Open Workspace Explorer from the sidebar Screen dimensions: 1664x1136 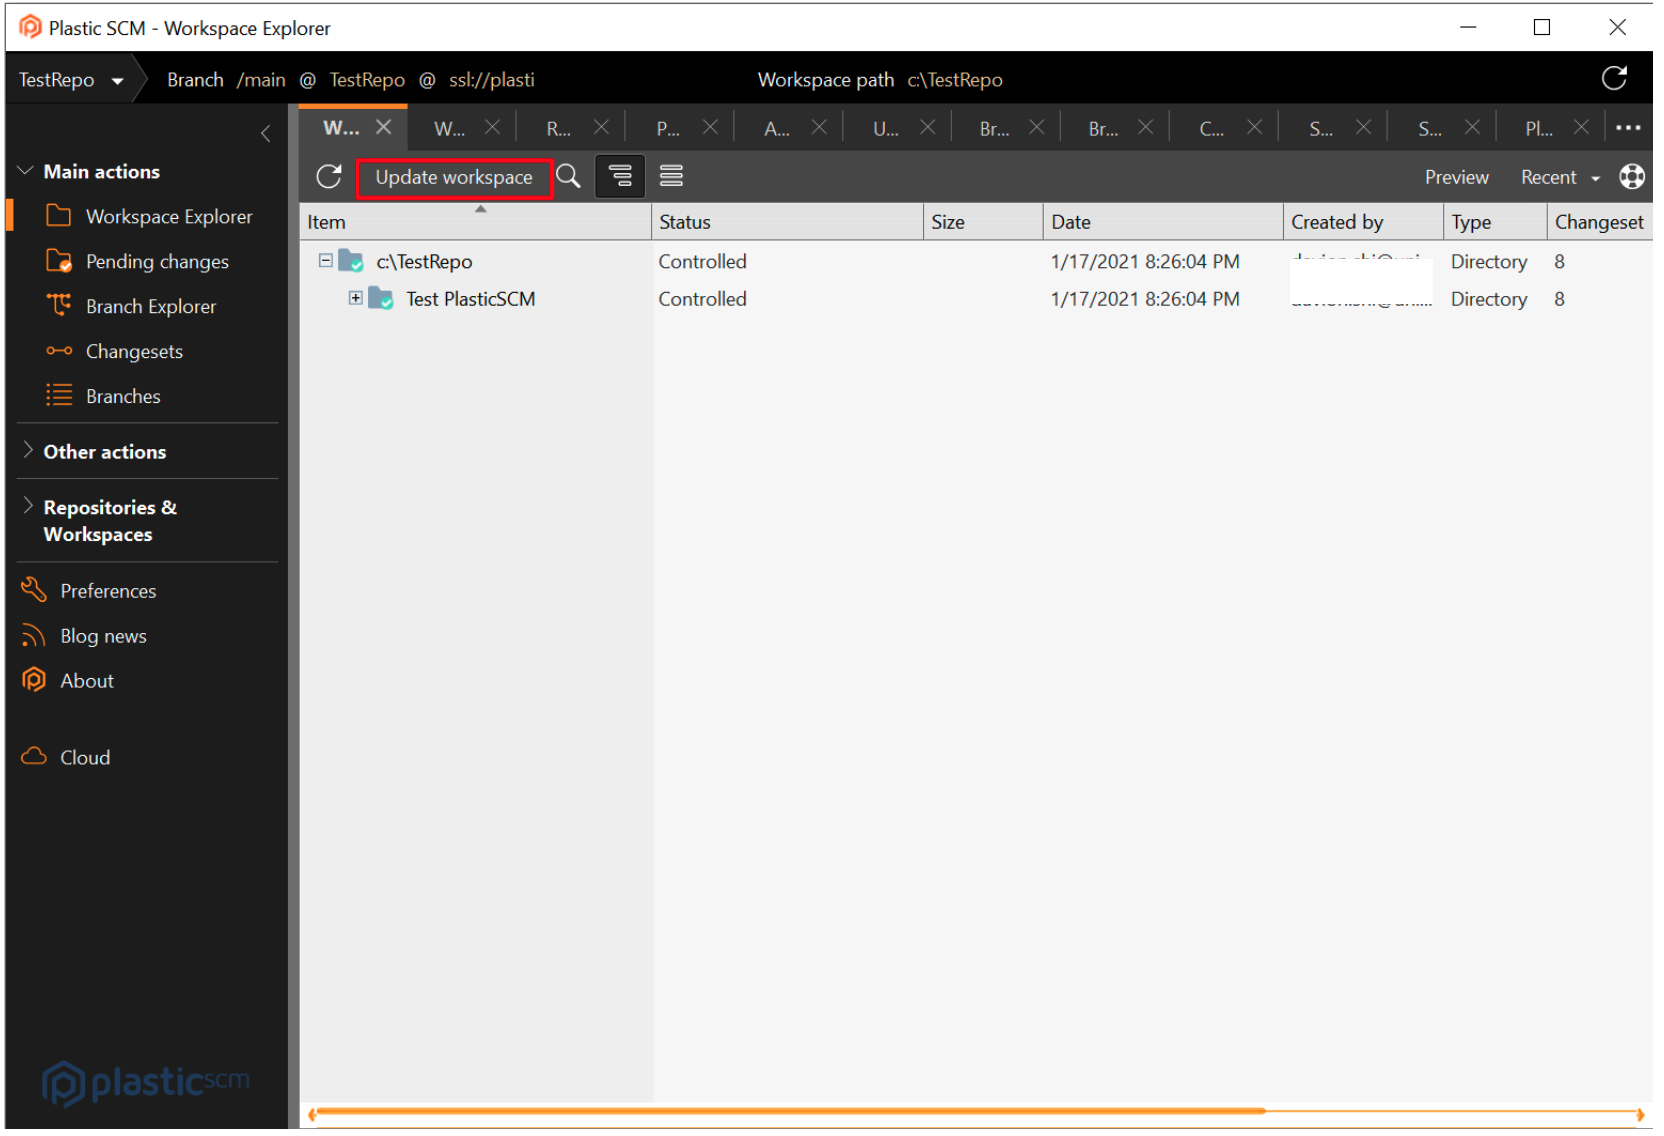[x=149, y=217]
